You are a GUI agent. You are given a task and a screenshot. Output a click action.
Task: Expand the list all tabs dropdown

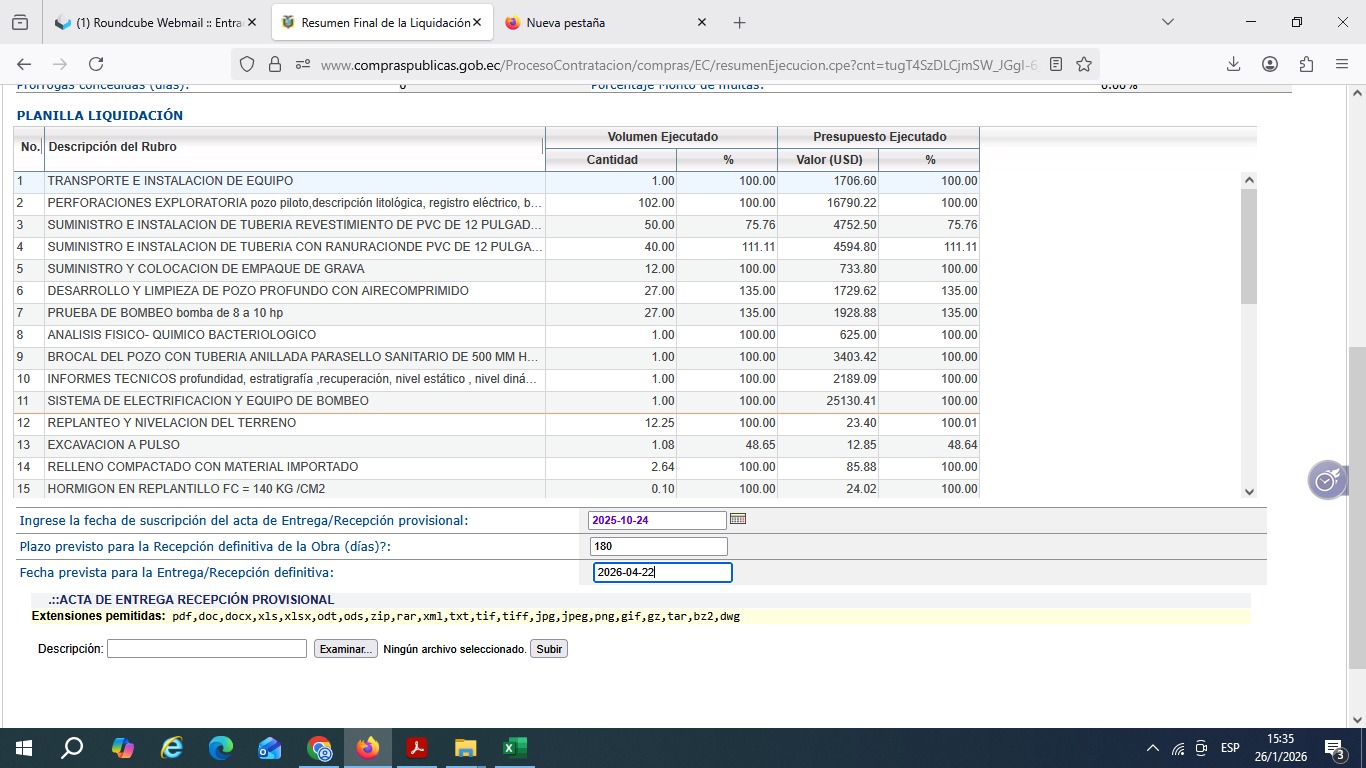click(1167, 22)
